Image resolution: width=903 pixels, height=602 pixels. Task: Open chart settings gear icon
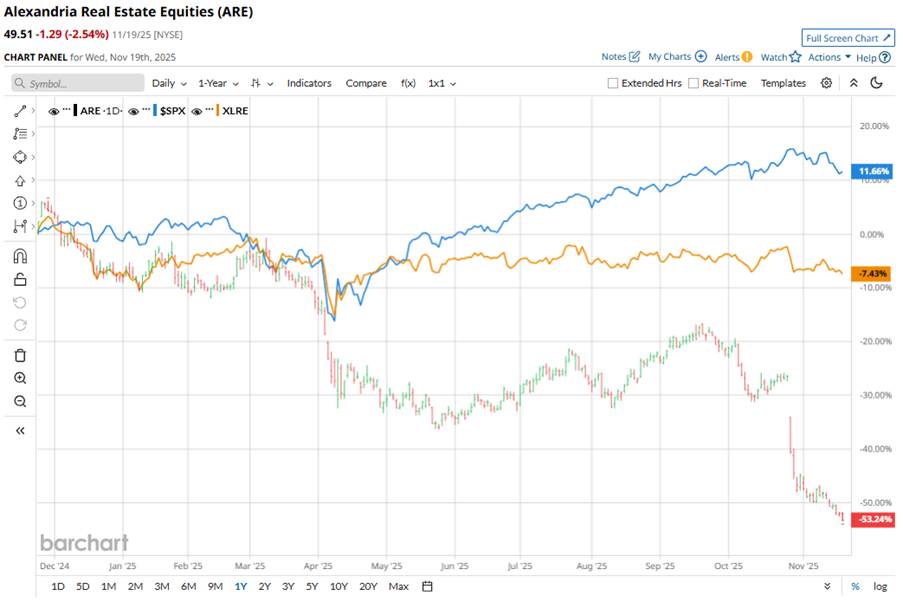coord(826,83)
